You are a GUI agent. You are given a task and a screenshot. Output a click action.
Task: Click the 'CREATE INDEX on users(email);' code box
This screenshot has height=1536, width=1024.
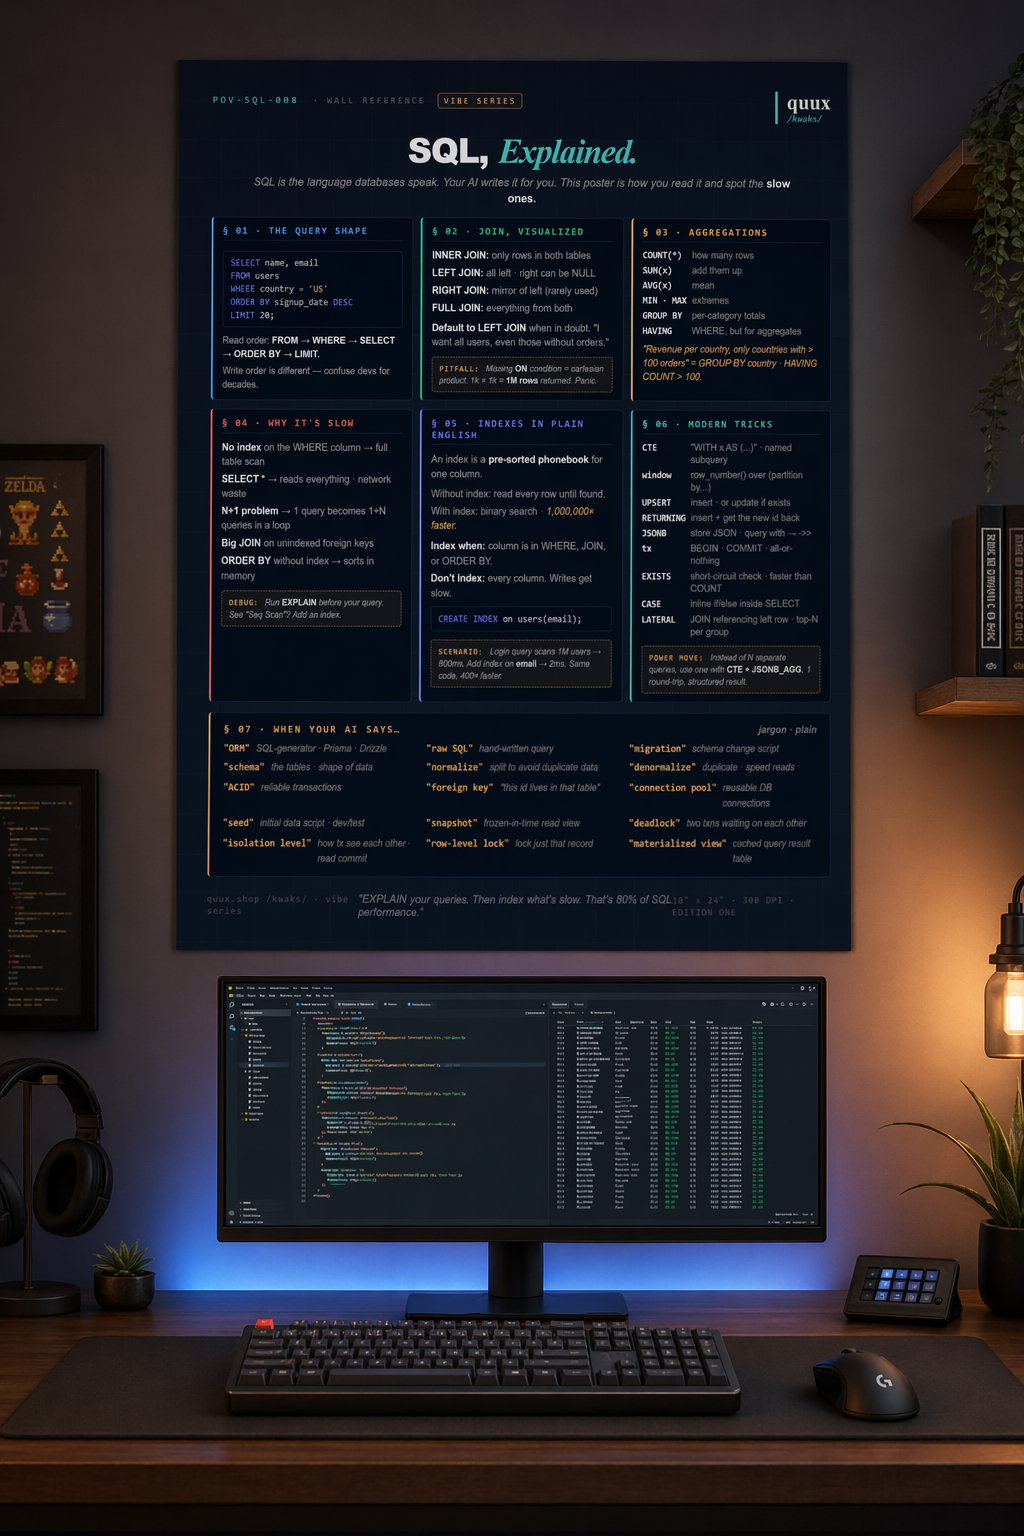(x=520, y=619)
